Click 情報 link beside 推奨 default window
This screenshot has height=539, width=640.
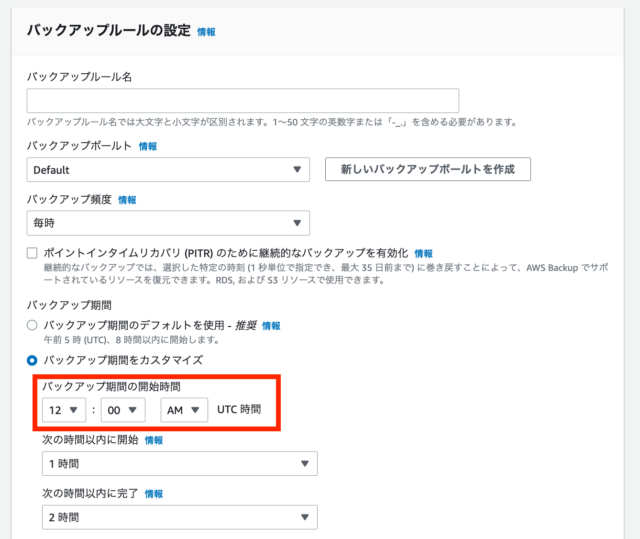pos(271,326)
